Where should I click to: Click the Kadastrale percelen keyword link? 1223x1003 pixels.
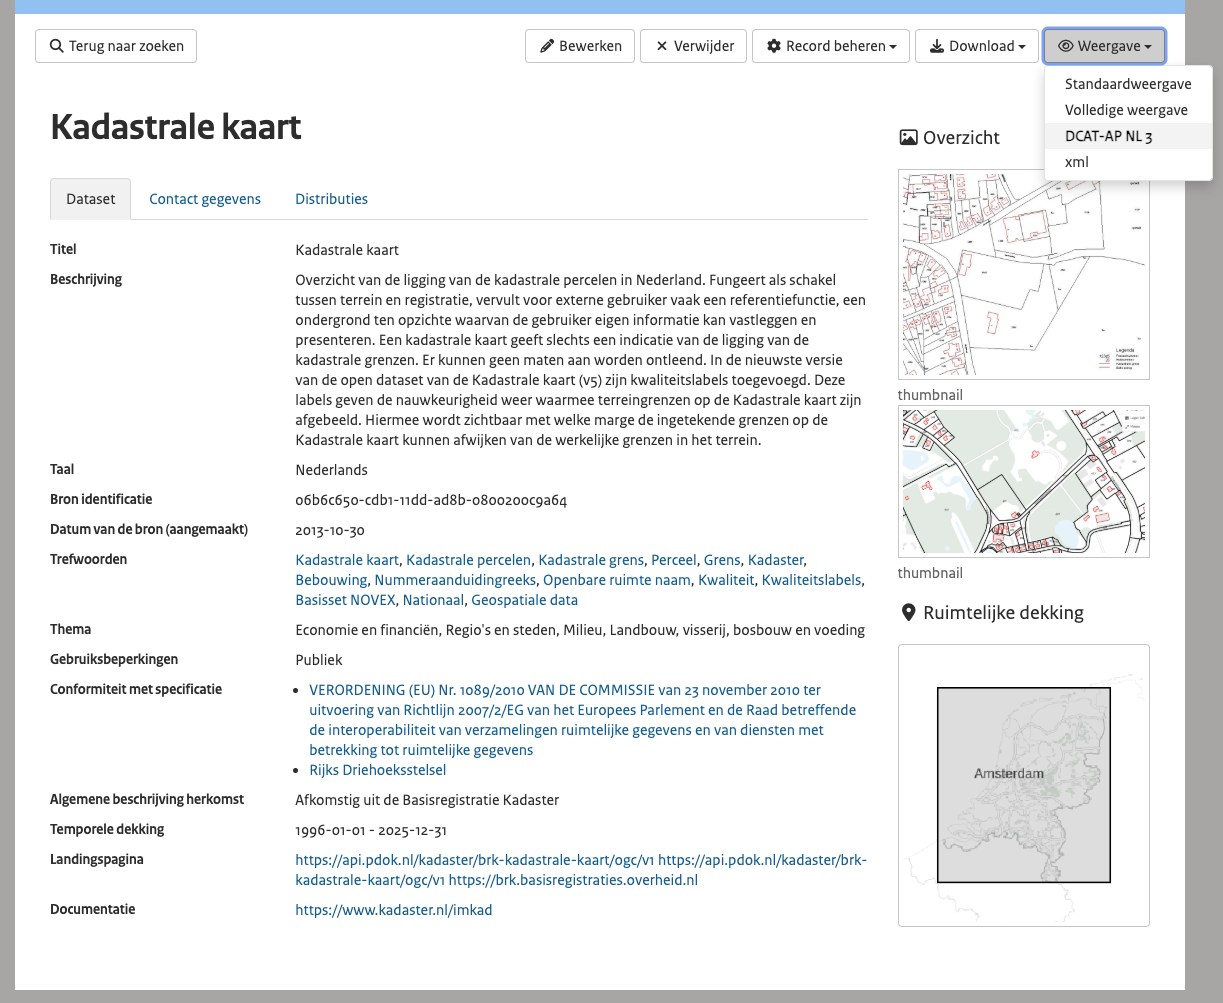point(468,560)
